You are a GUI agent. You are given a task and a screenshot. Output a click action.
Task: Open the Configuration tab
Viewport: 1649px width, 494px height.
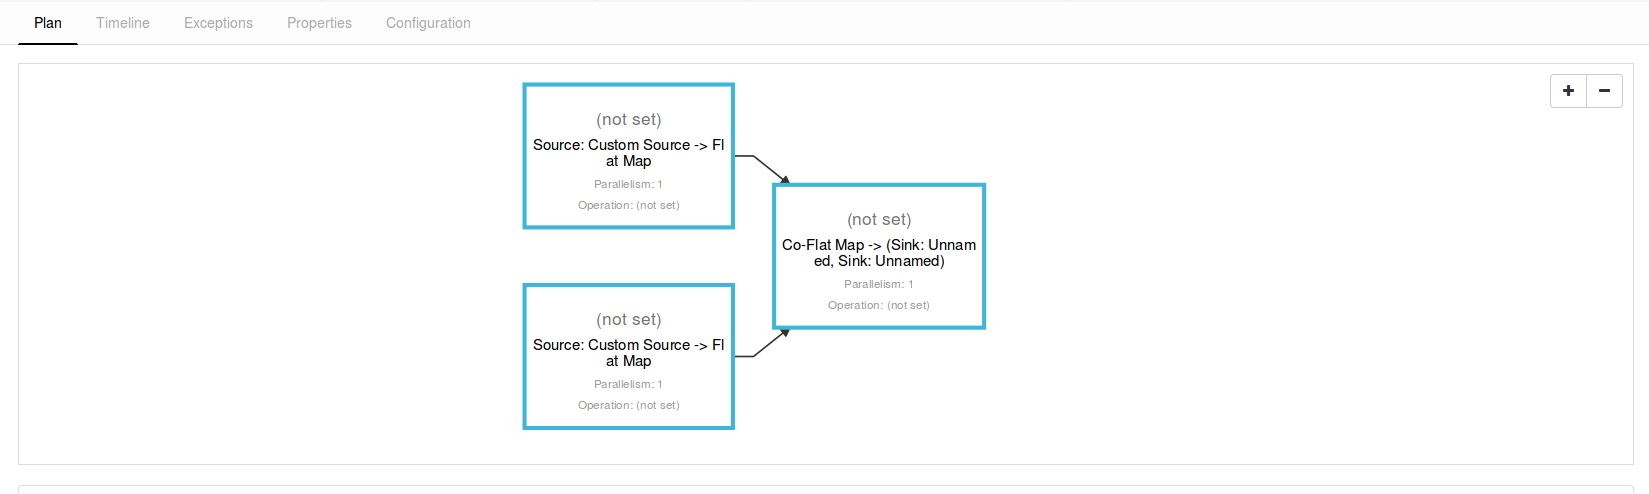[428, 23]
